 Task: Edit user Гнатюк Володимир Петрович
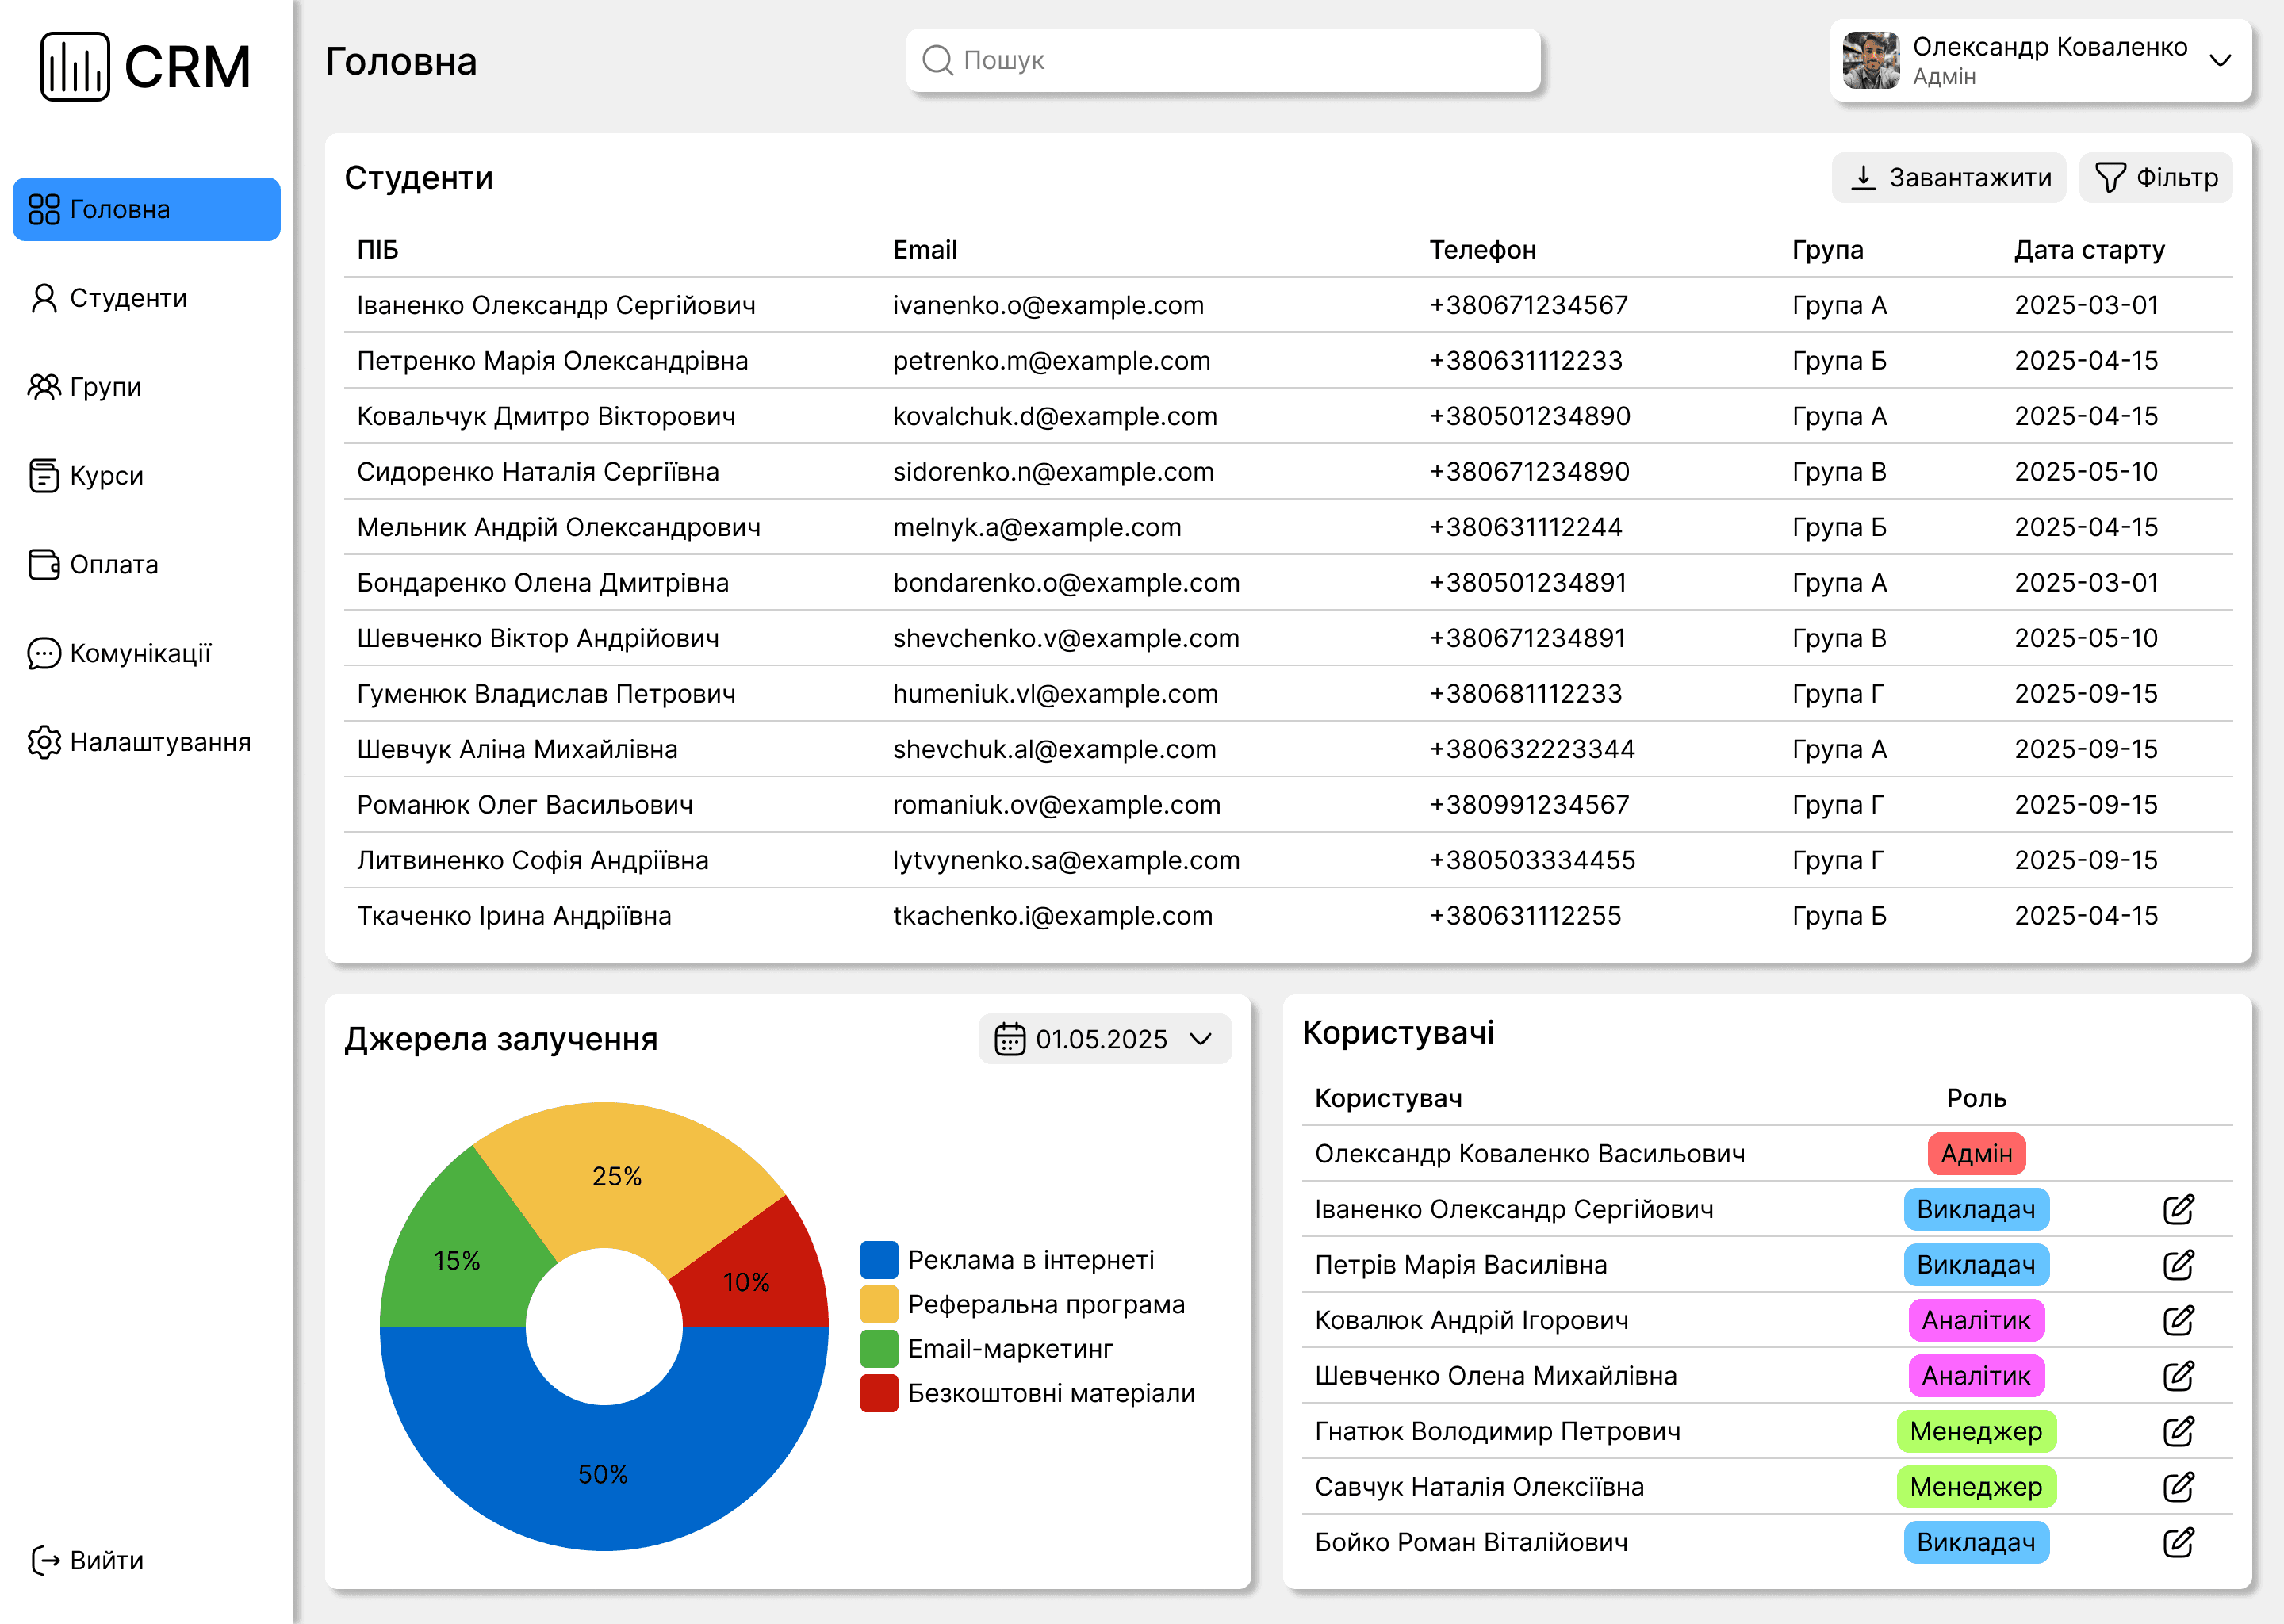pos(2177,1431)
